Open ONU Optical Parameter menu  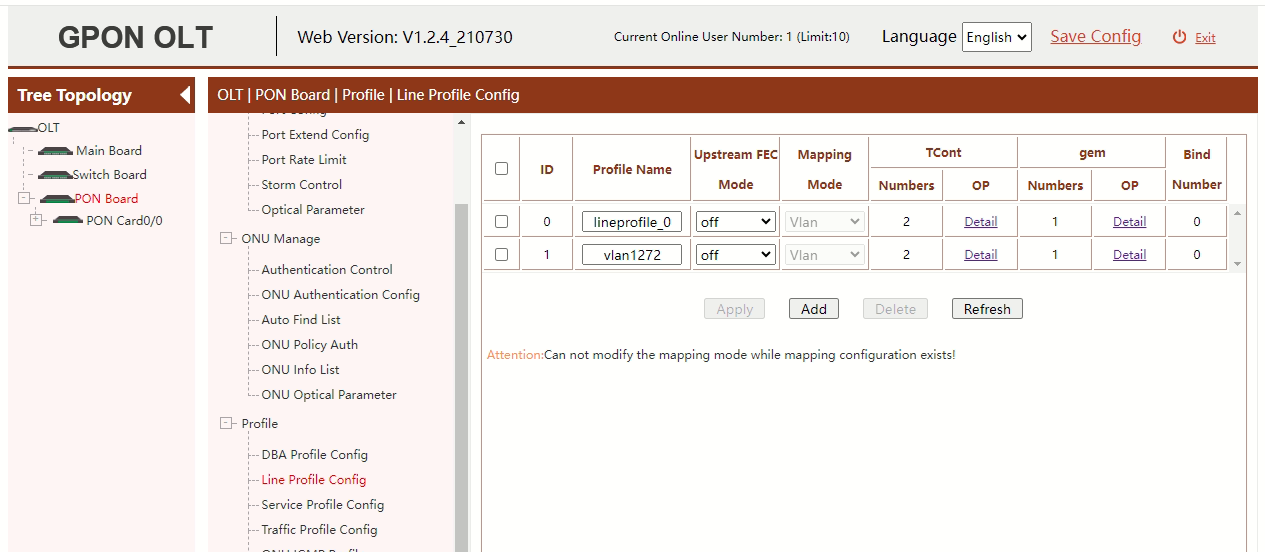tap(329, 395)
